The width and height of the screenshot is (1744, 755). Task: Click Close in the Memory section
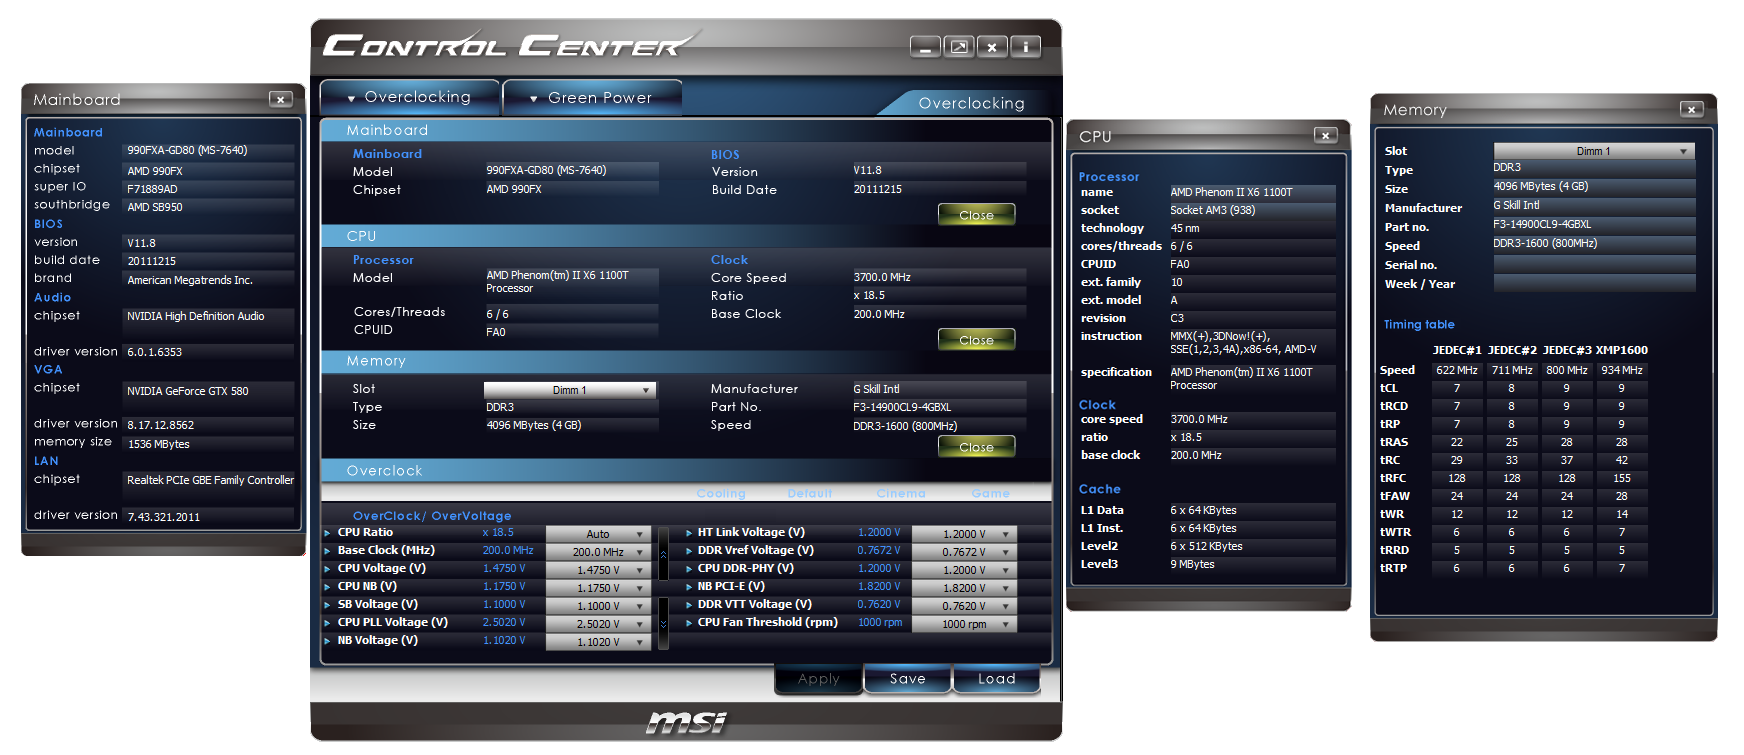976,447
